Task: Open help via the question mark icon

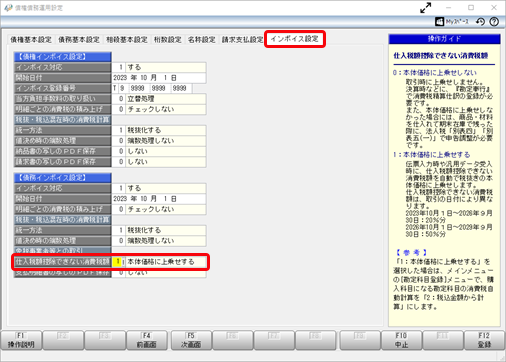Action: tap(494, 22)
